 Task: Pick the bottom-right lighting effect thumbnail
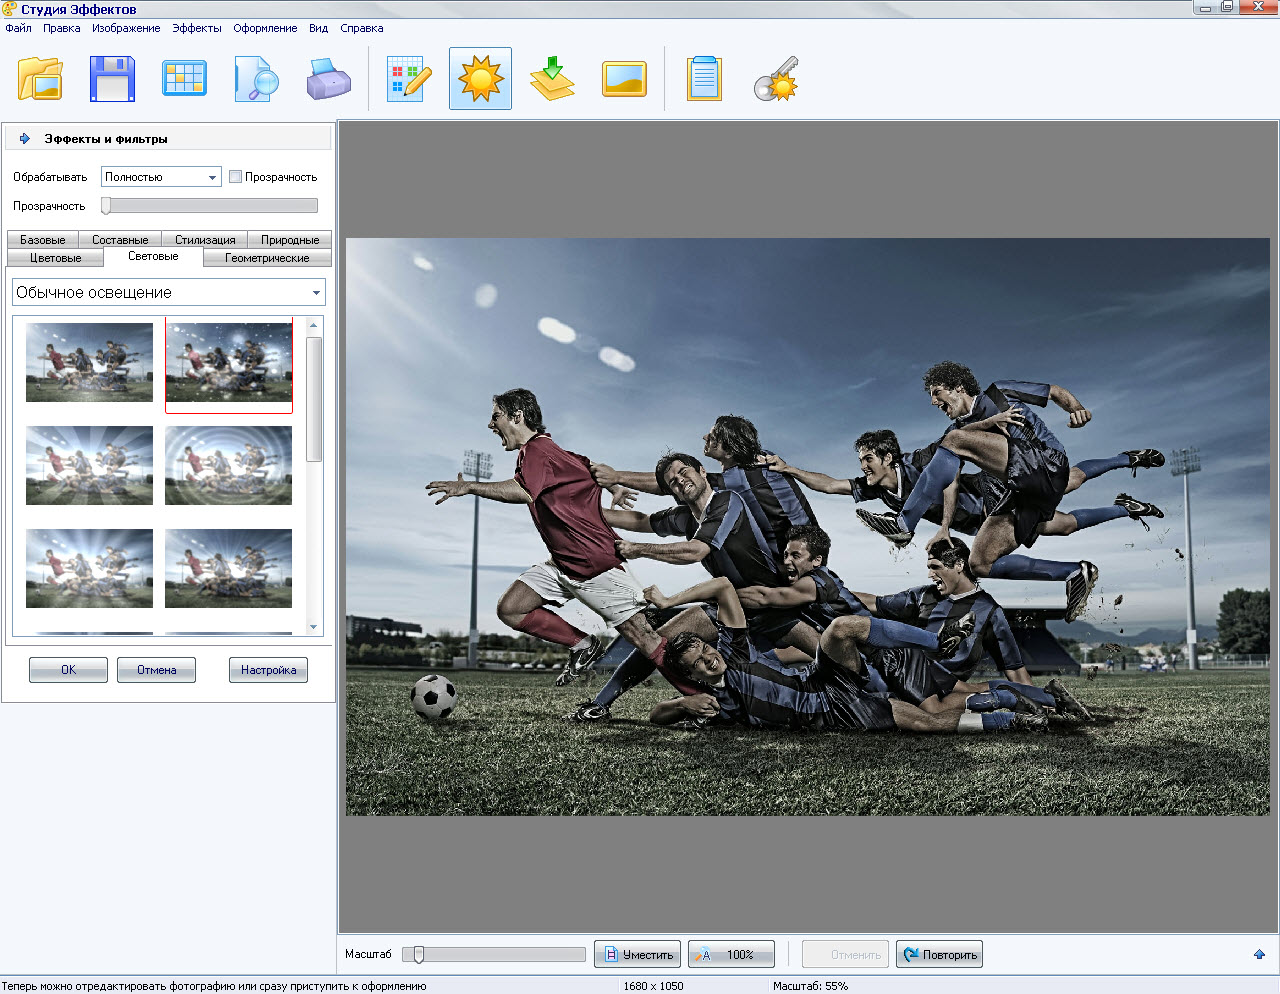(x=228, y=568)
